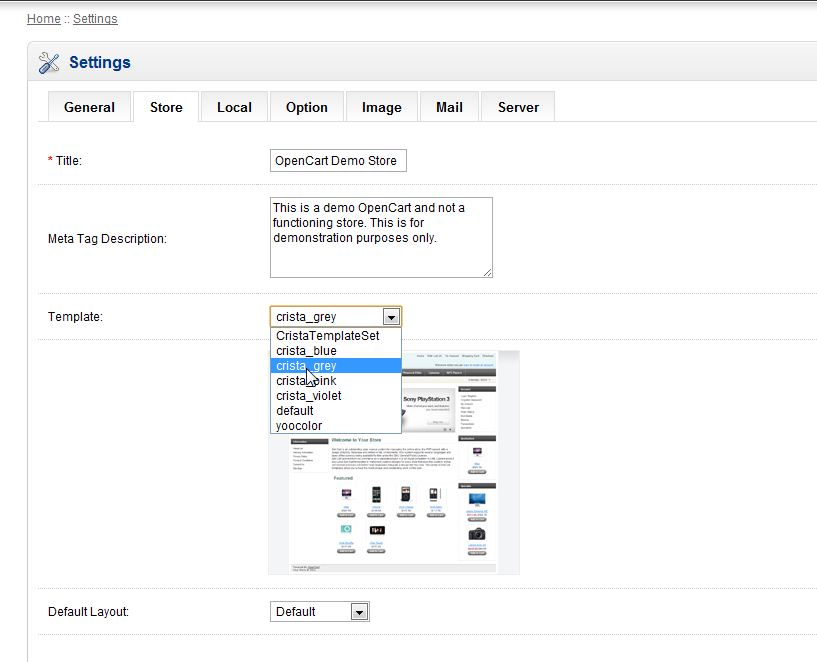Image resolution: width=817 pixels, height=662 pixels.
Task: Switch to the General tab
Action: [89, 107]
